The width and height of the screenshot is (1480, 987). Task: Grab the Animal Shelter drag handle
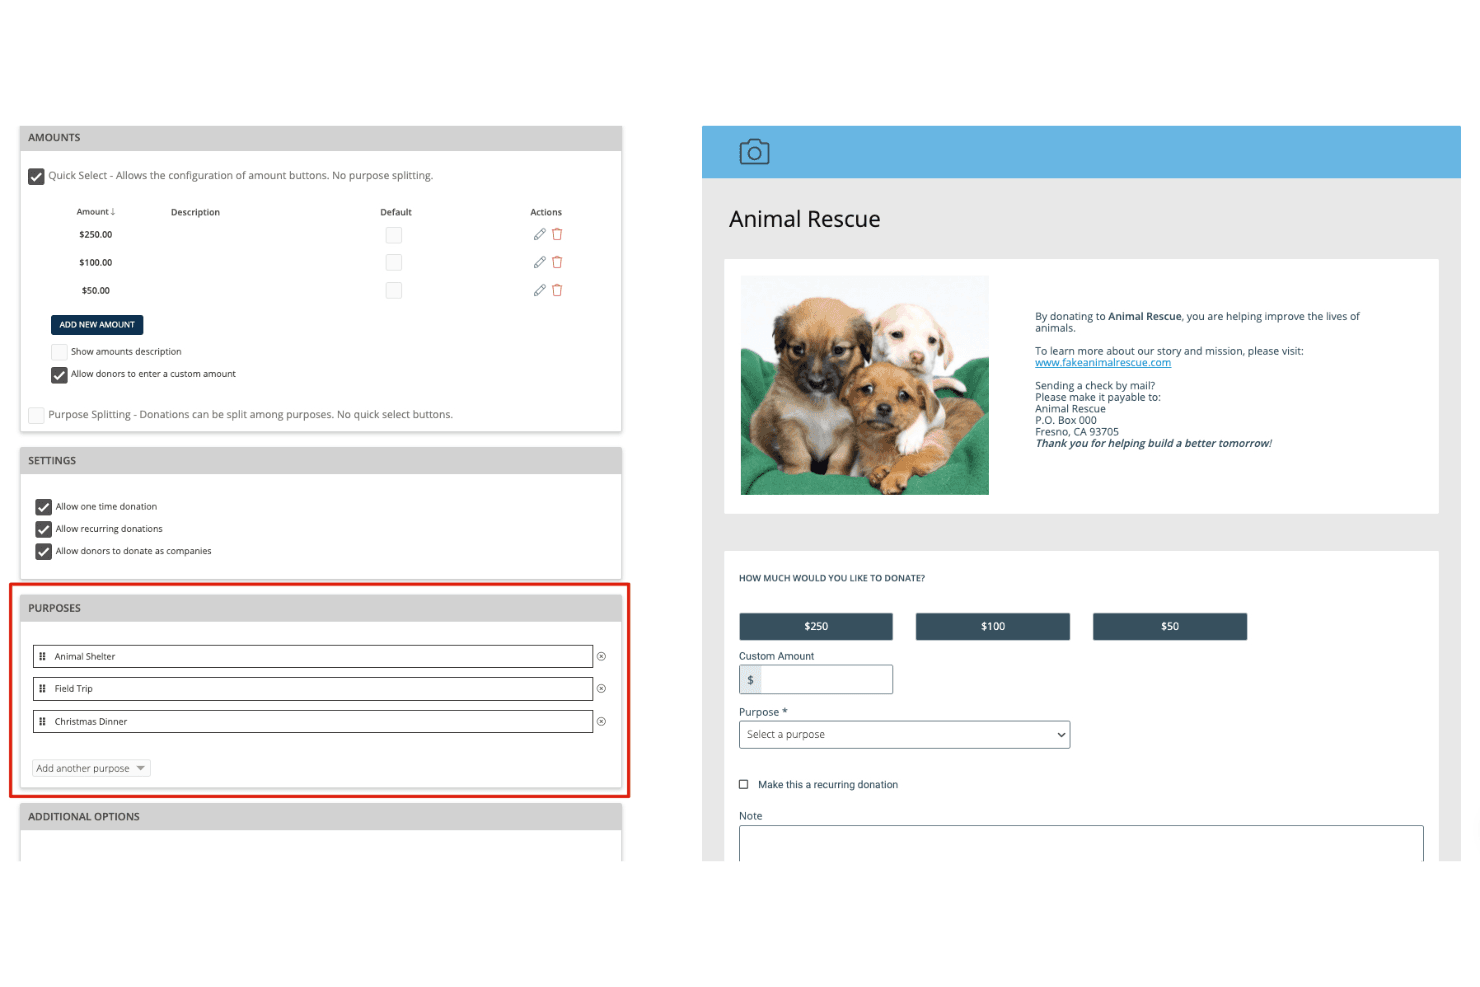pos(42,657)
